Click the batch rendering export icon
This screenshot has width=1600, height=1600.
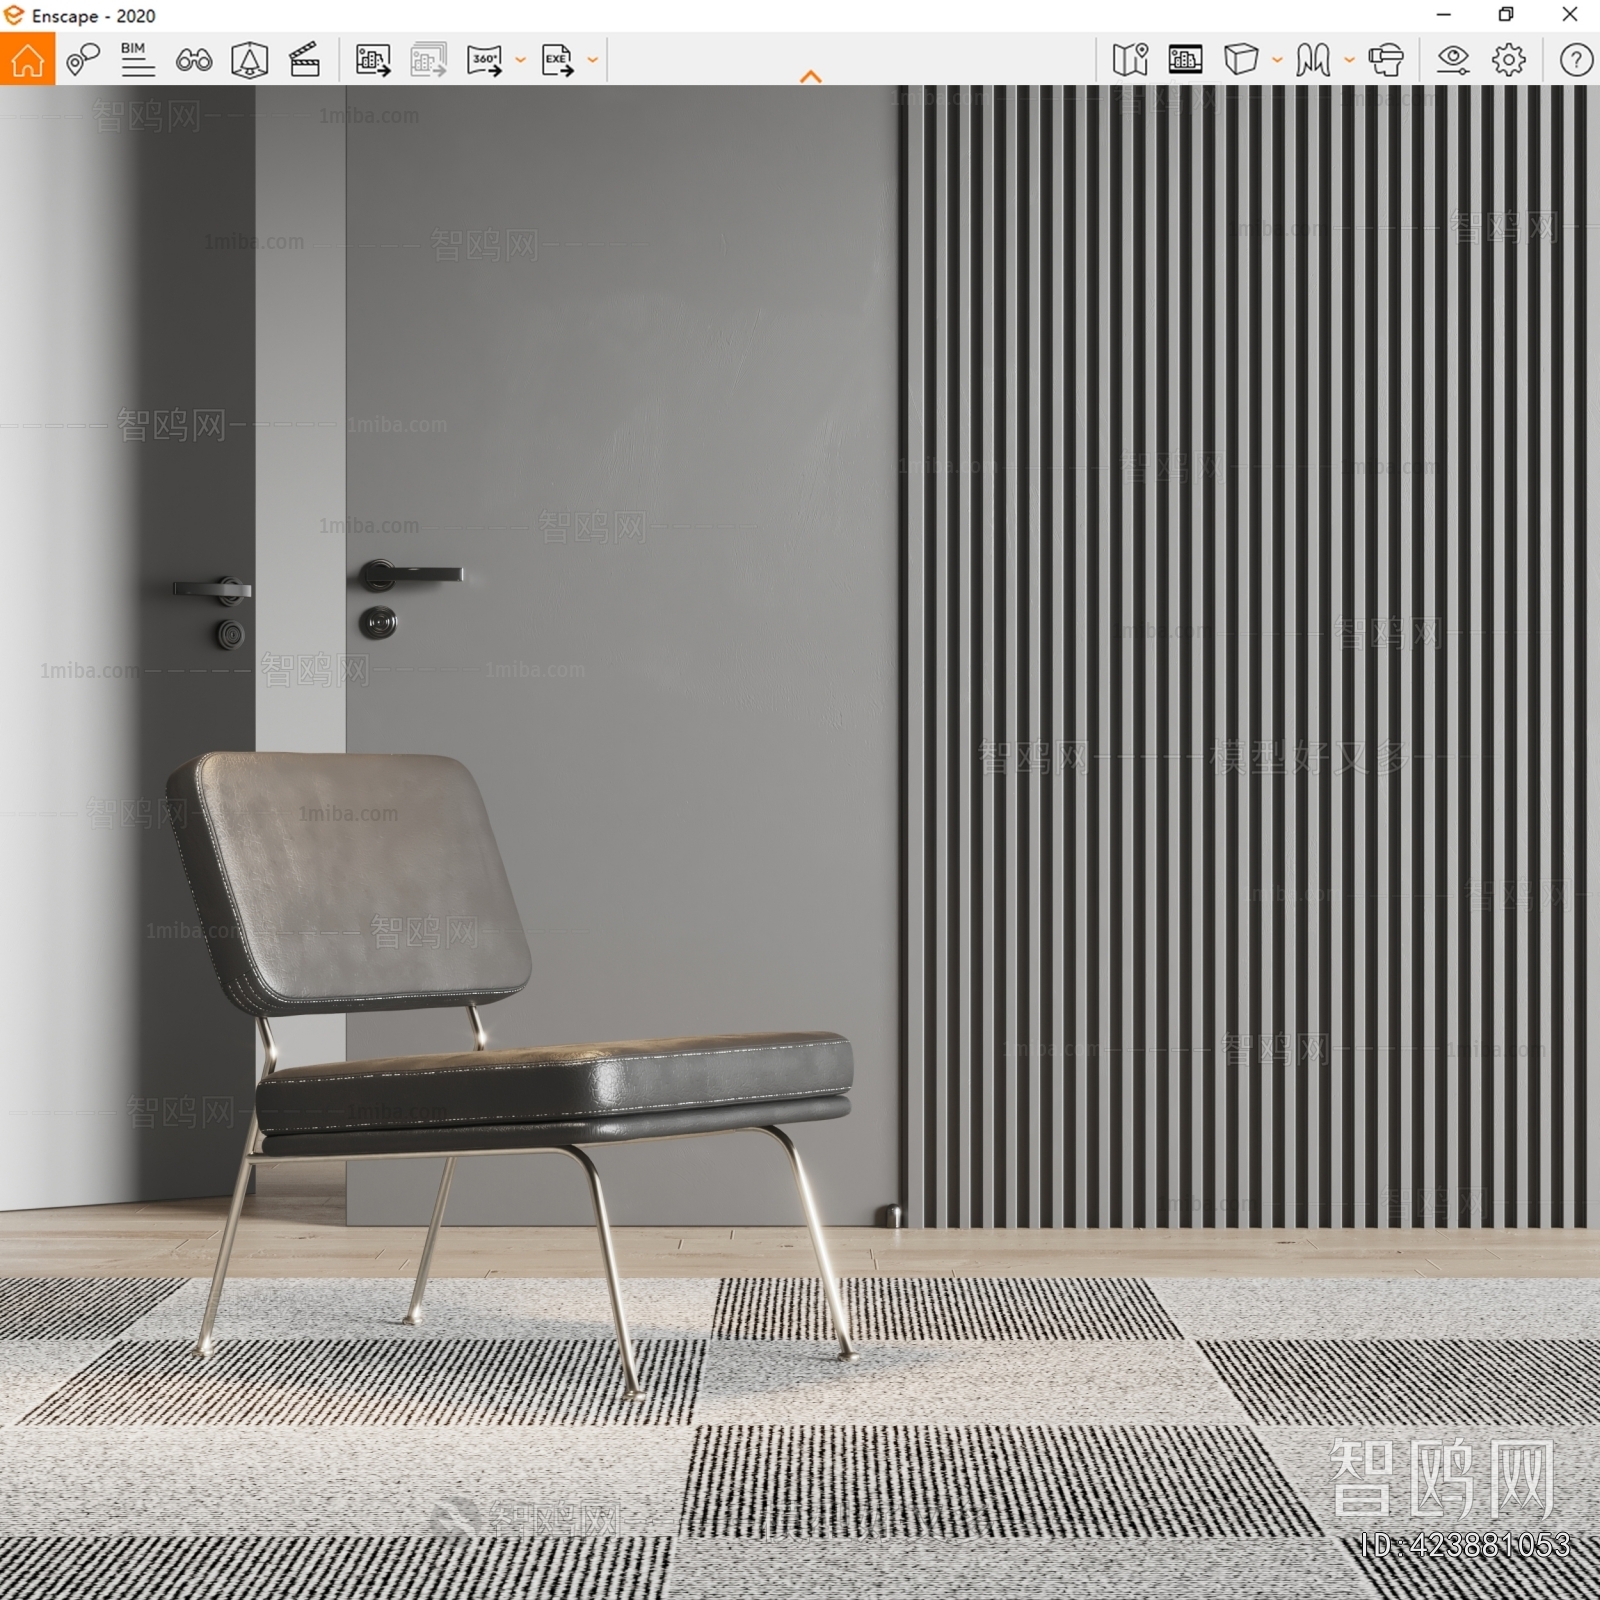pos(428,60)
